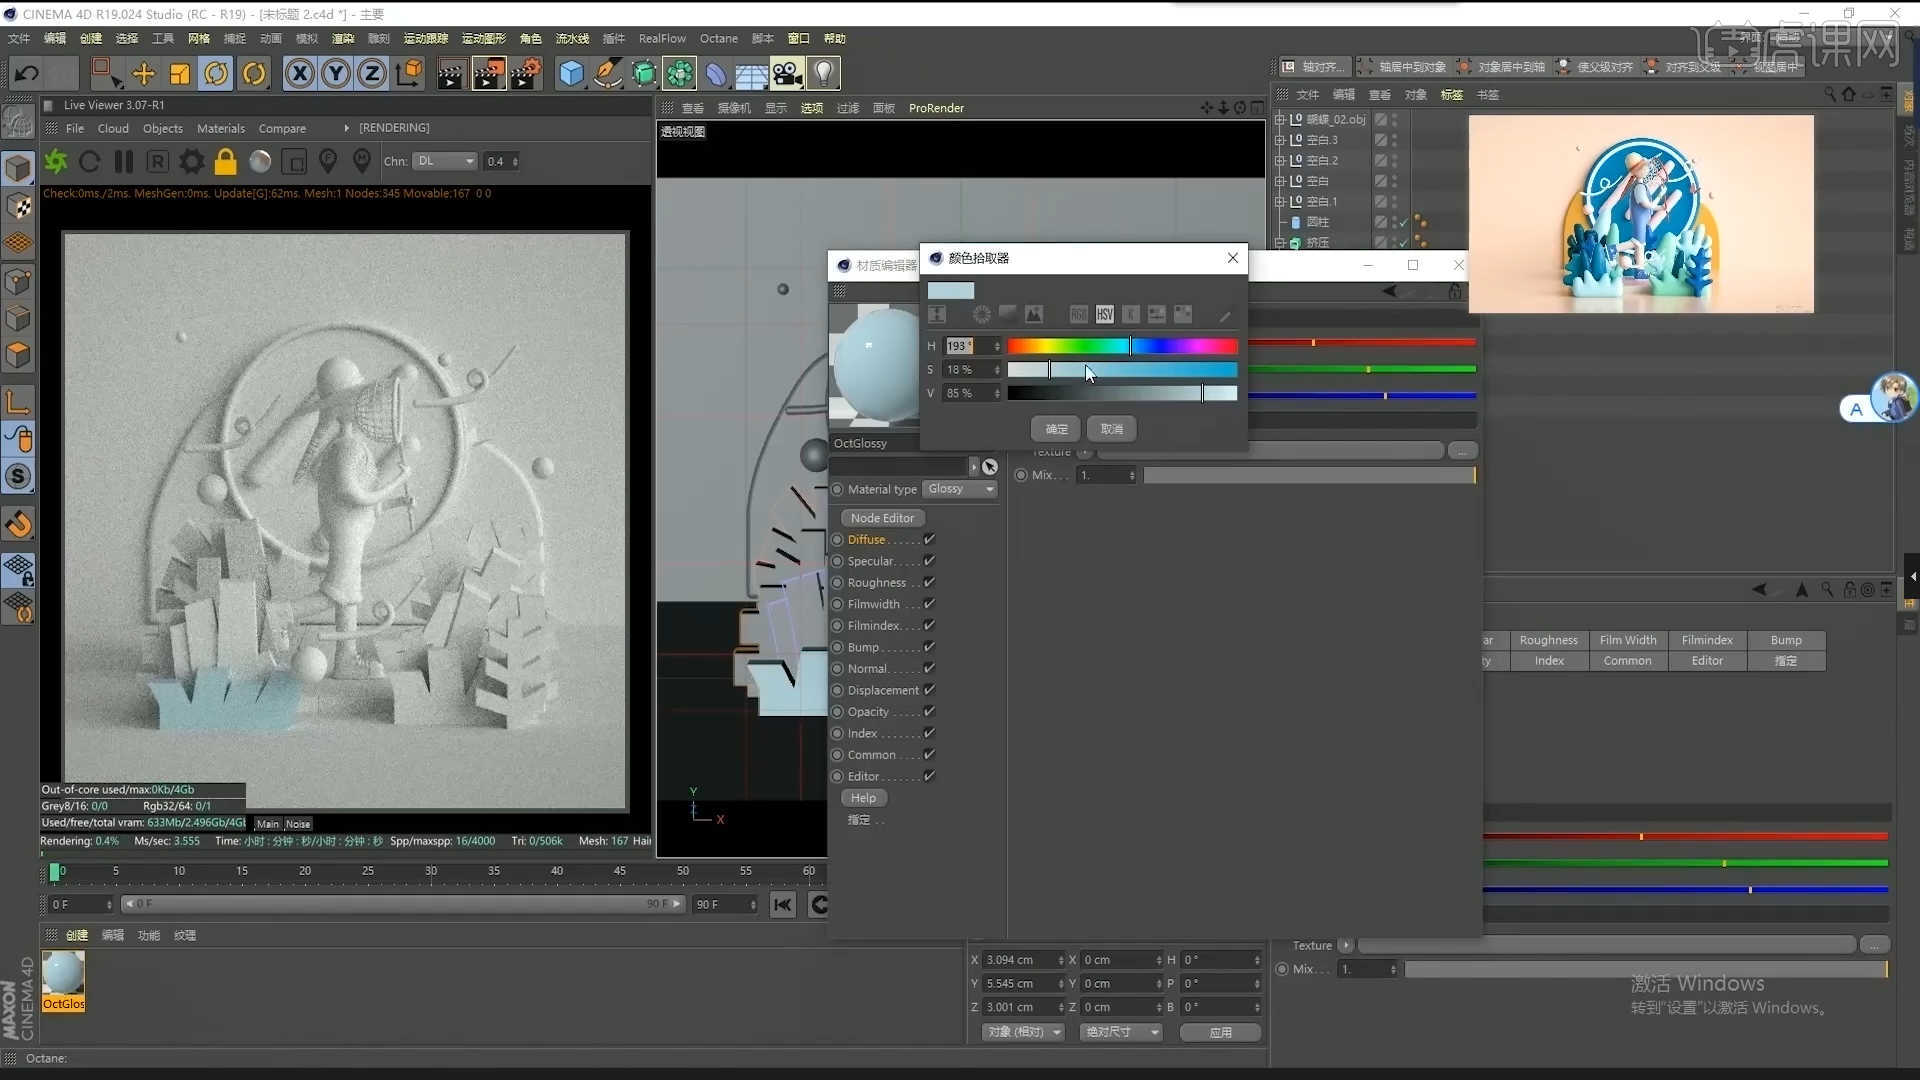Viewport: 1920px width, 1080px height.
Task: Toggle clay mode sphere in Live Viewer
Action: tap(260, 161)
